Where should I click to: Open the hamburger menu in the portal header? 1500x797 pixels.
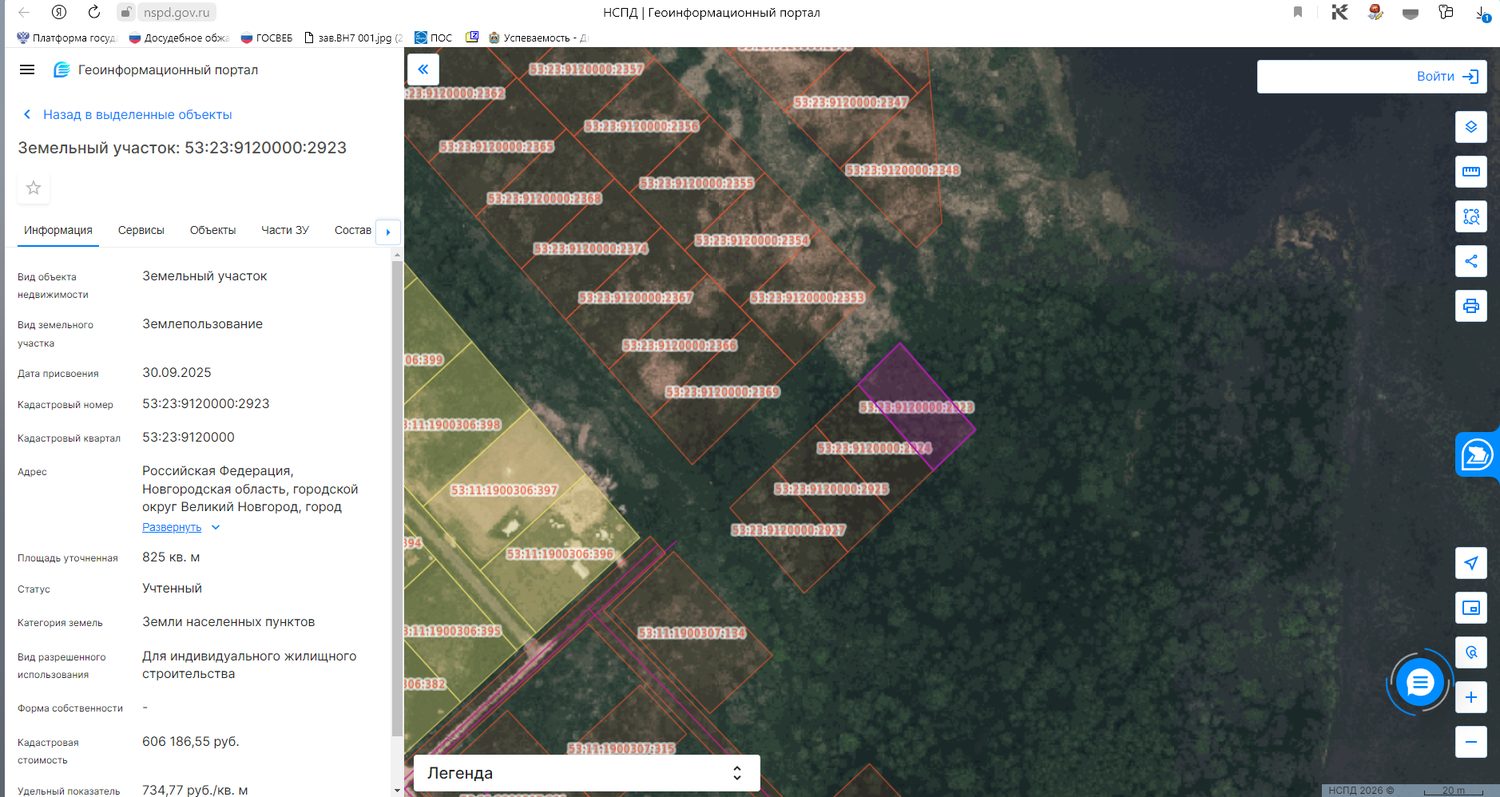pos(27,70)
